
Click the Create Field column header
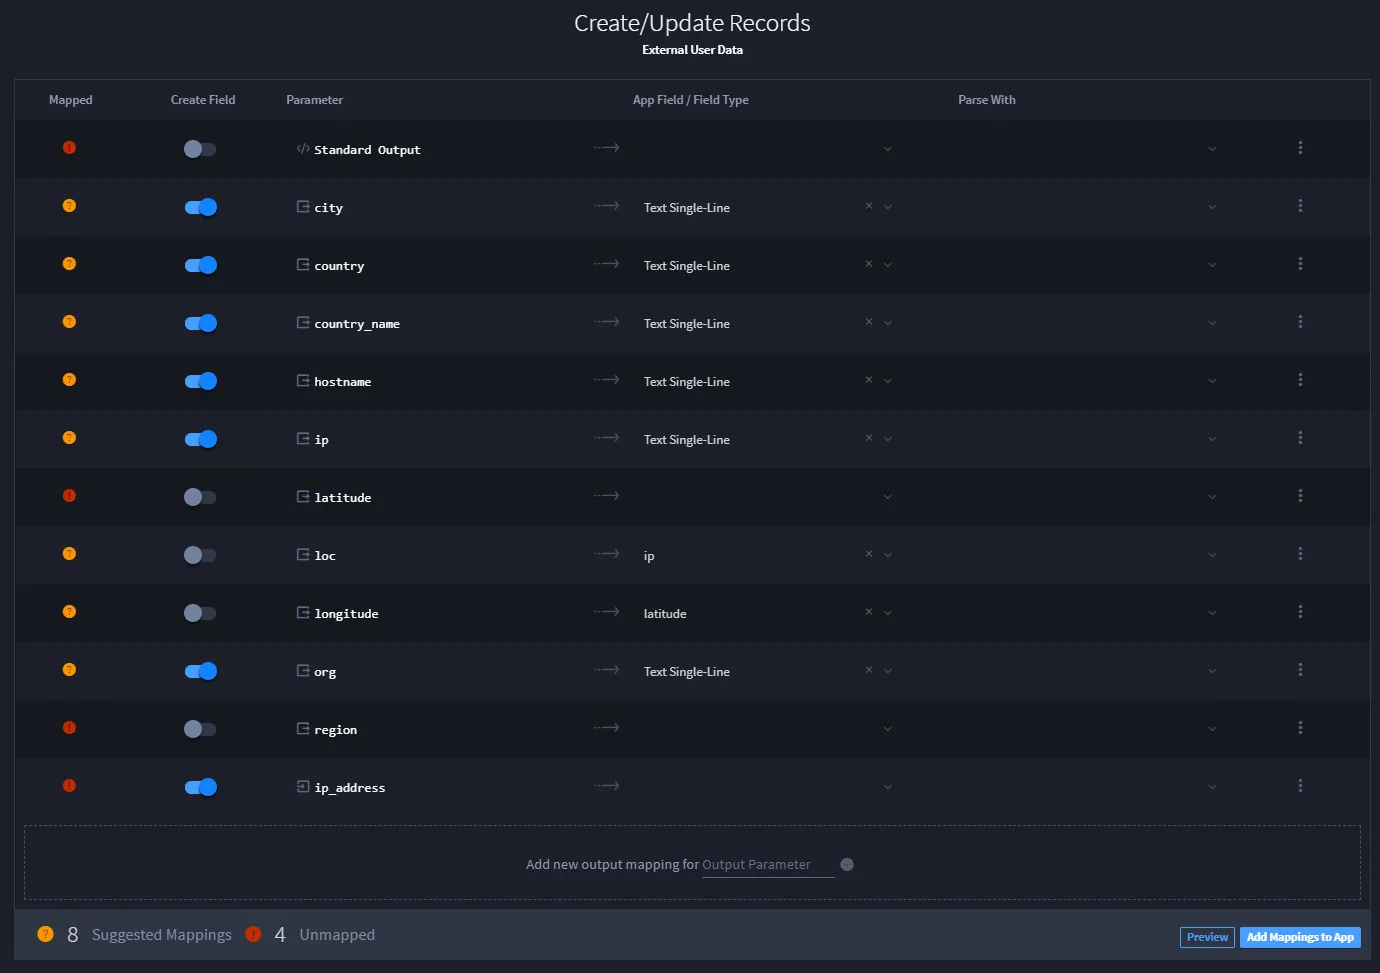(203, 100)
